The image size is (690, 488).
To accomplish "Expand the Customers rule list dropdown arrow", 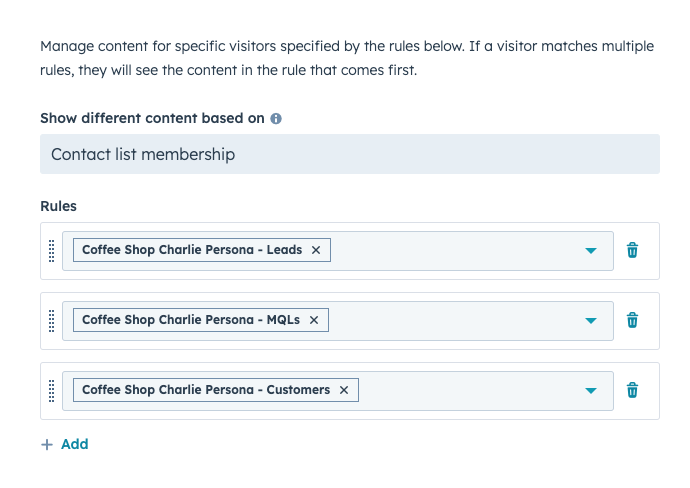I will pos(591,391).
